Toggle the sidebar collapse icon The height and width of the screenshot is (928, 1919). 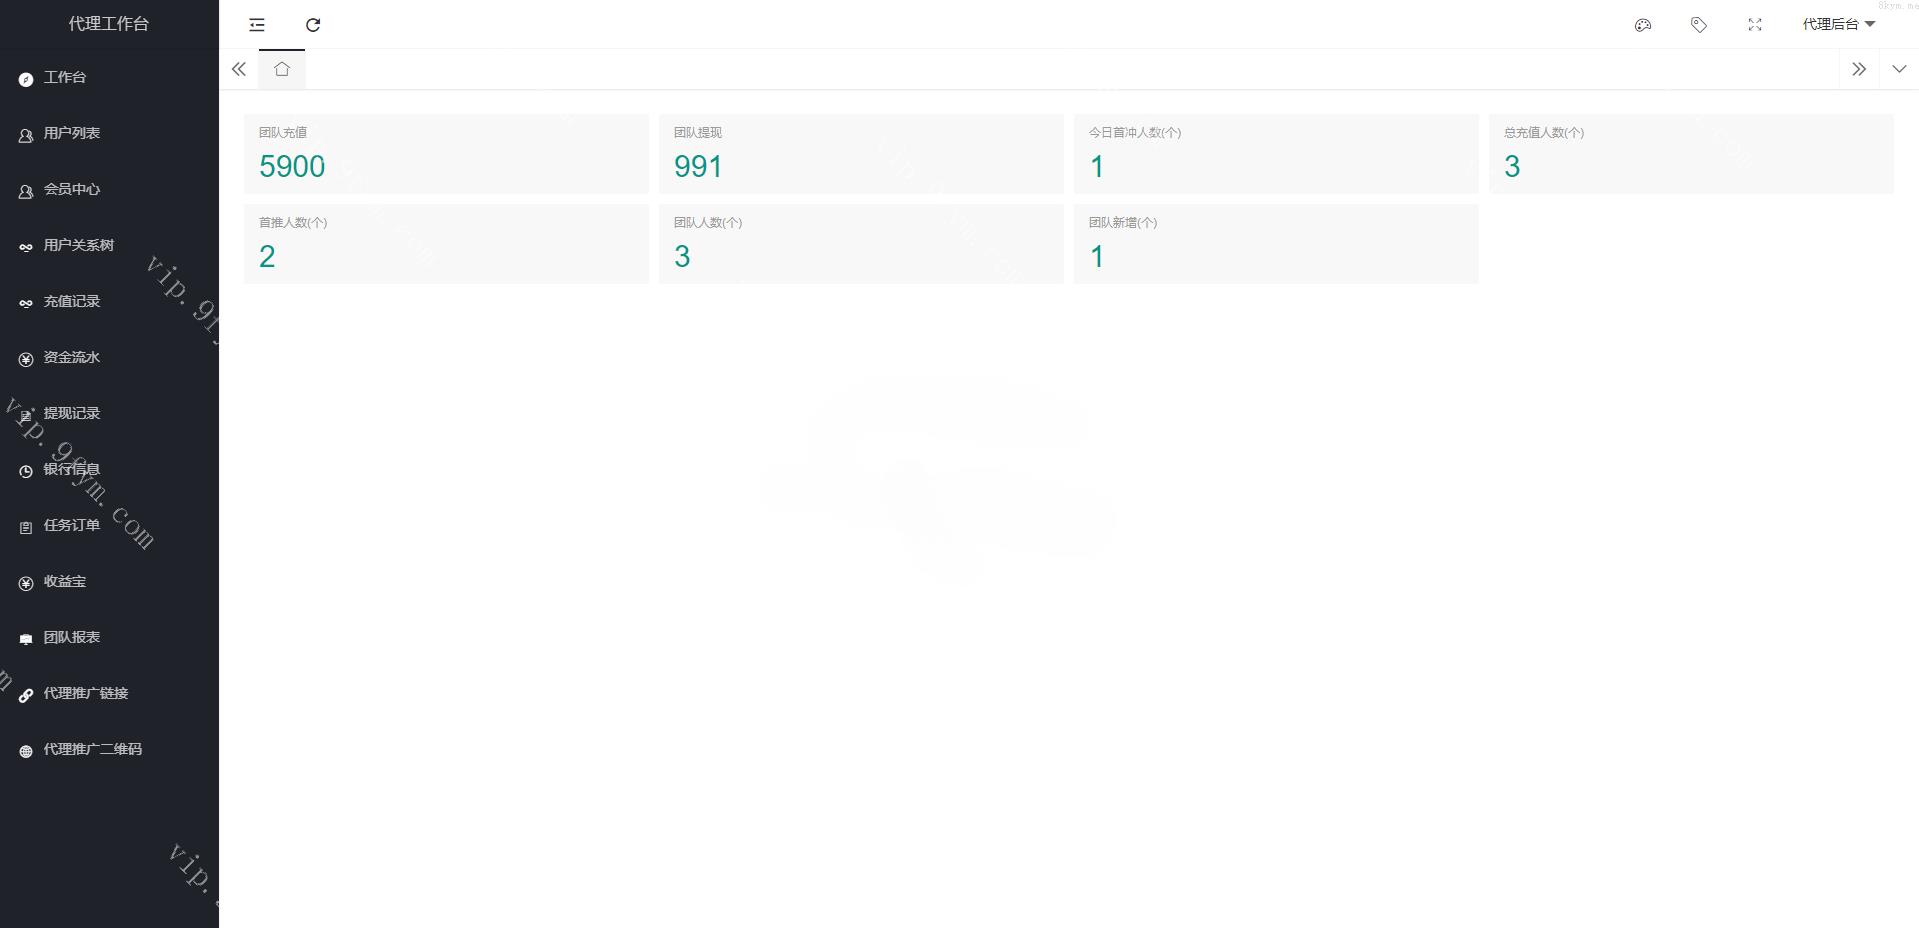pyautogui.click(x=257, y=25)
